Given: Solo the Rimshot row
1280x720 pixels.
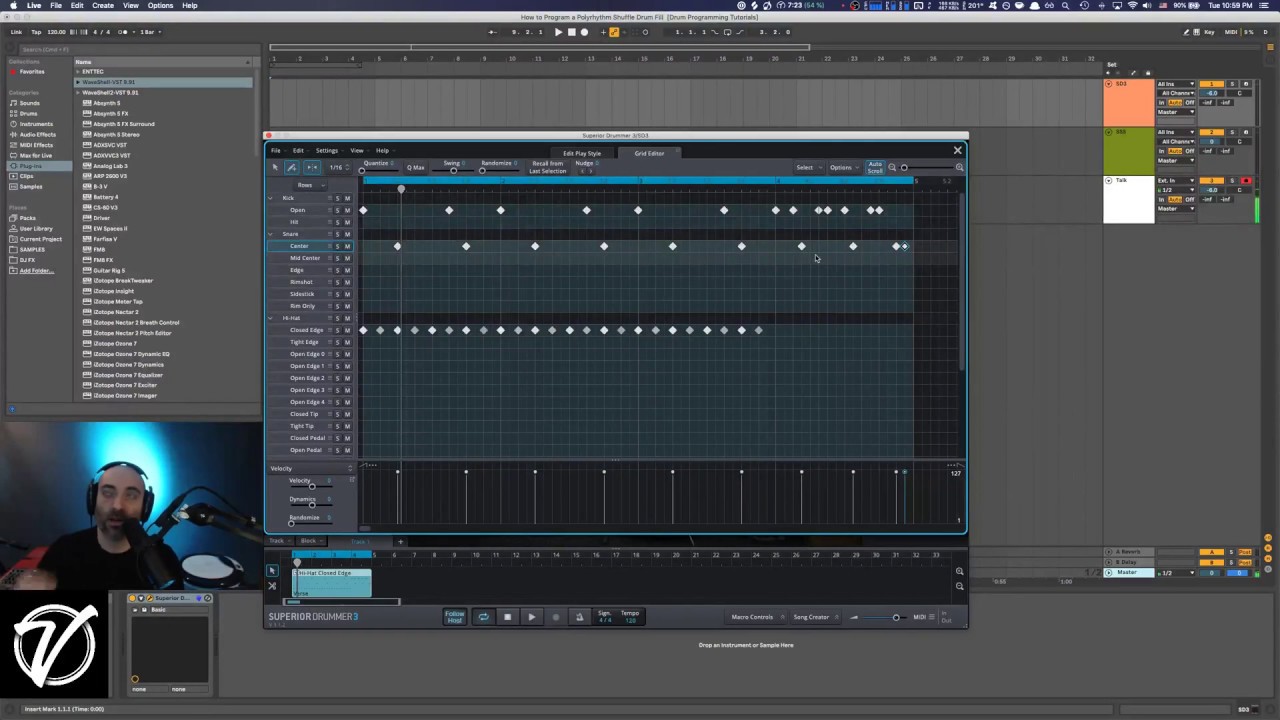Looking at the screenshot, I should coord(337,282).
